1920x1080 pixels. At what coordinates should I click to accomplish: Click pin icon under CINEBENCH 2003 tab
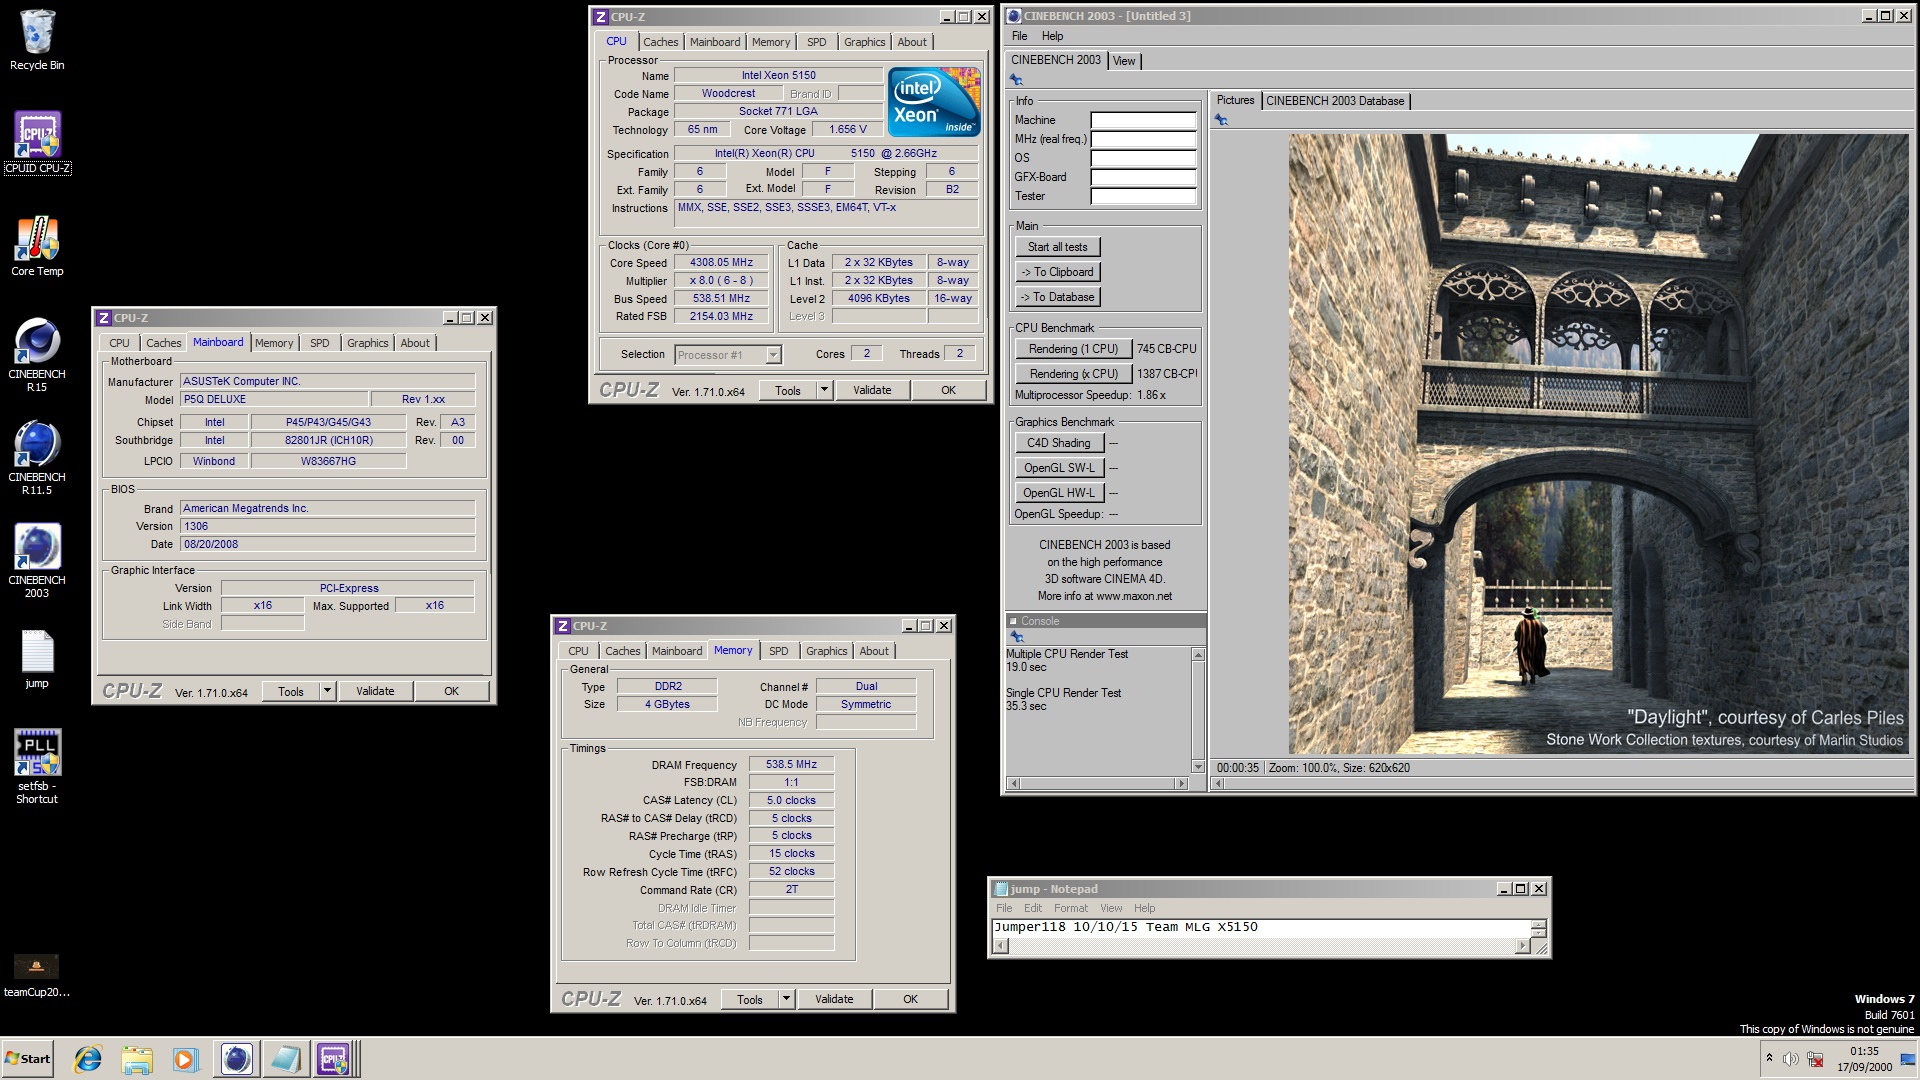coord(1017,80)
